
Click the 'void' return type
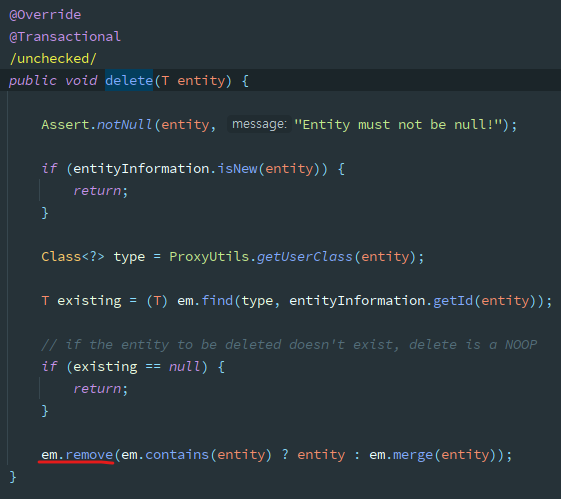click(x=81, y=80)
